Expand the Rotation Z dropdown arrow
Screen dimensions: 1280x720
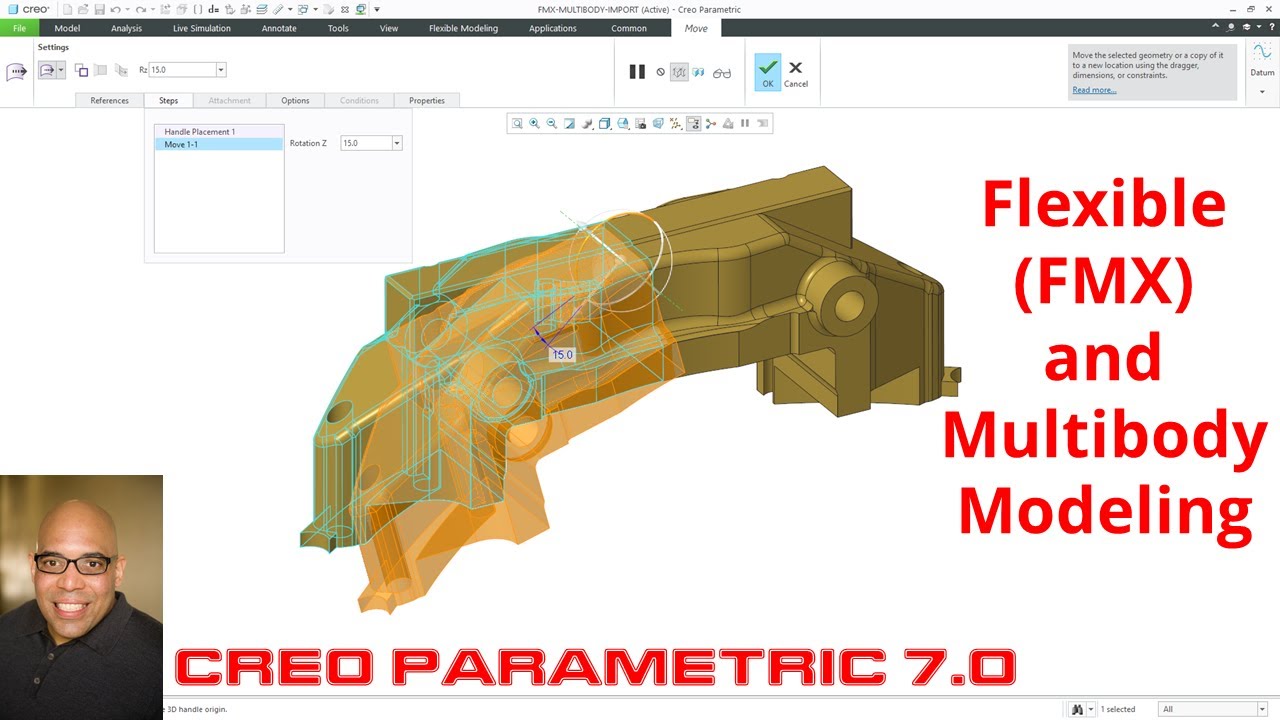(x=397, y=143)
